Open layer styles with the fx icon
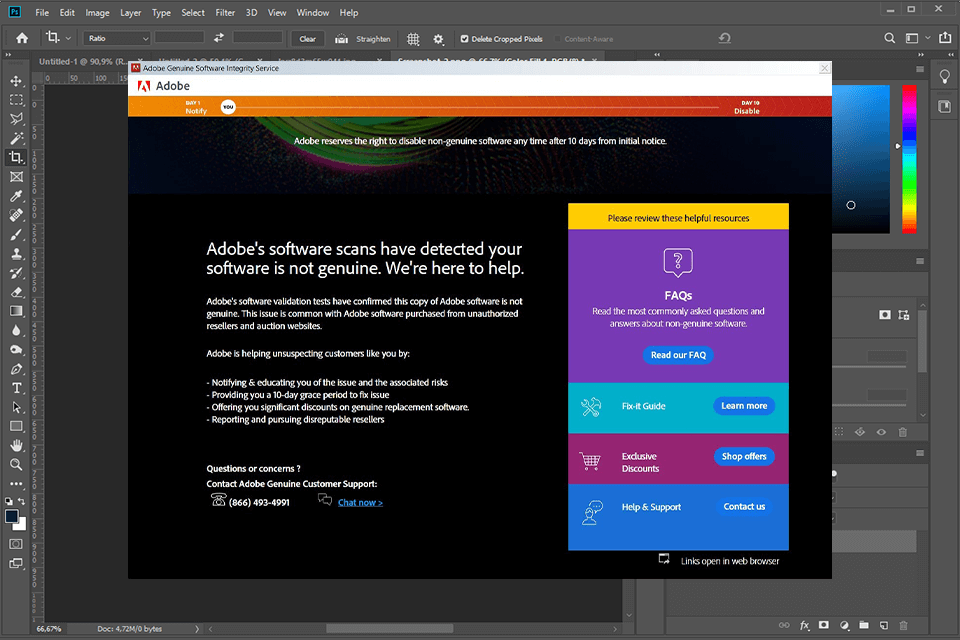Viewport: 960px width, 640px height. tap(804, 625)
